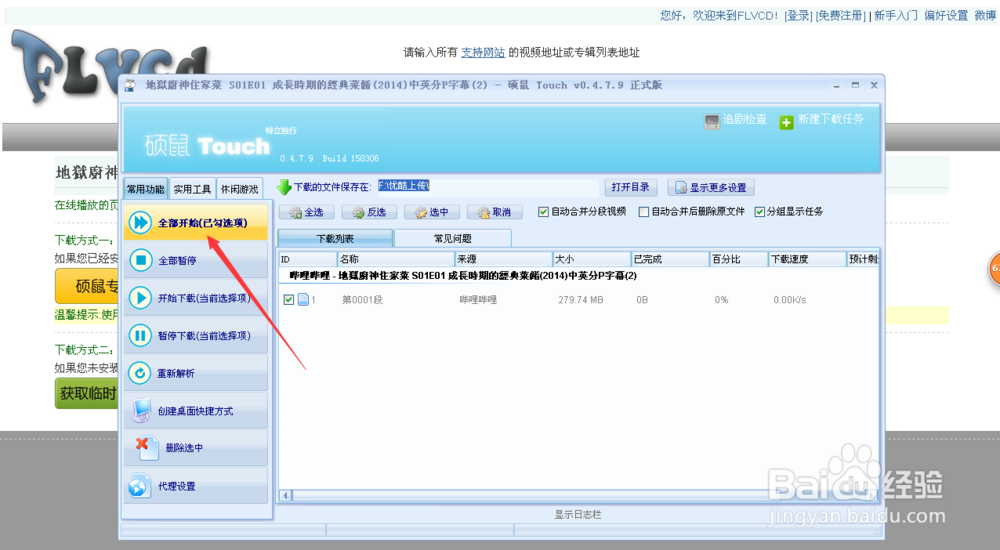Image resolution: width=1000 pixels, height=550 pixels.
Task: Click the green download arrow icon next to the save path
Action: (x=284, y=187)
